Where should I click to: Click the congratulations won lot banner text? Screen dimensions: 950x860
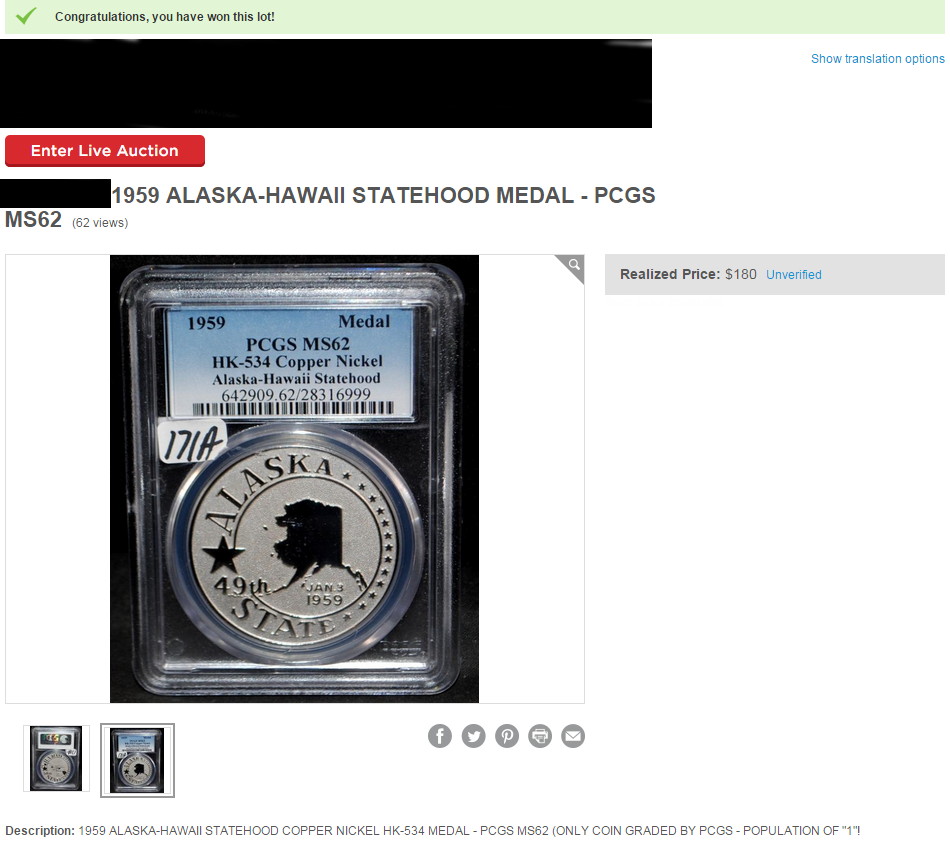(x=165, y=17)
